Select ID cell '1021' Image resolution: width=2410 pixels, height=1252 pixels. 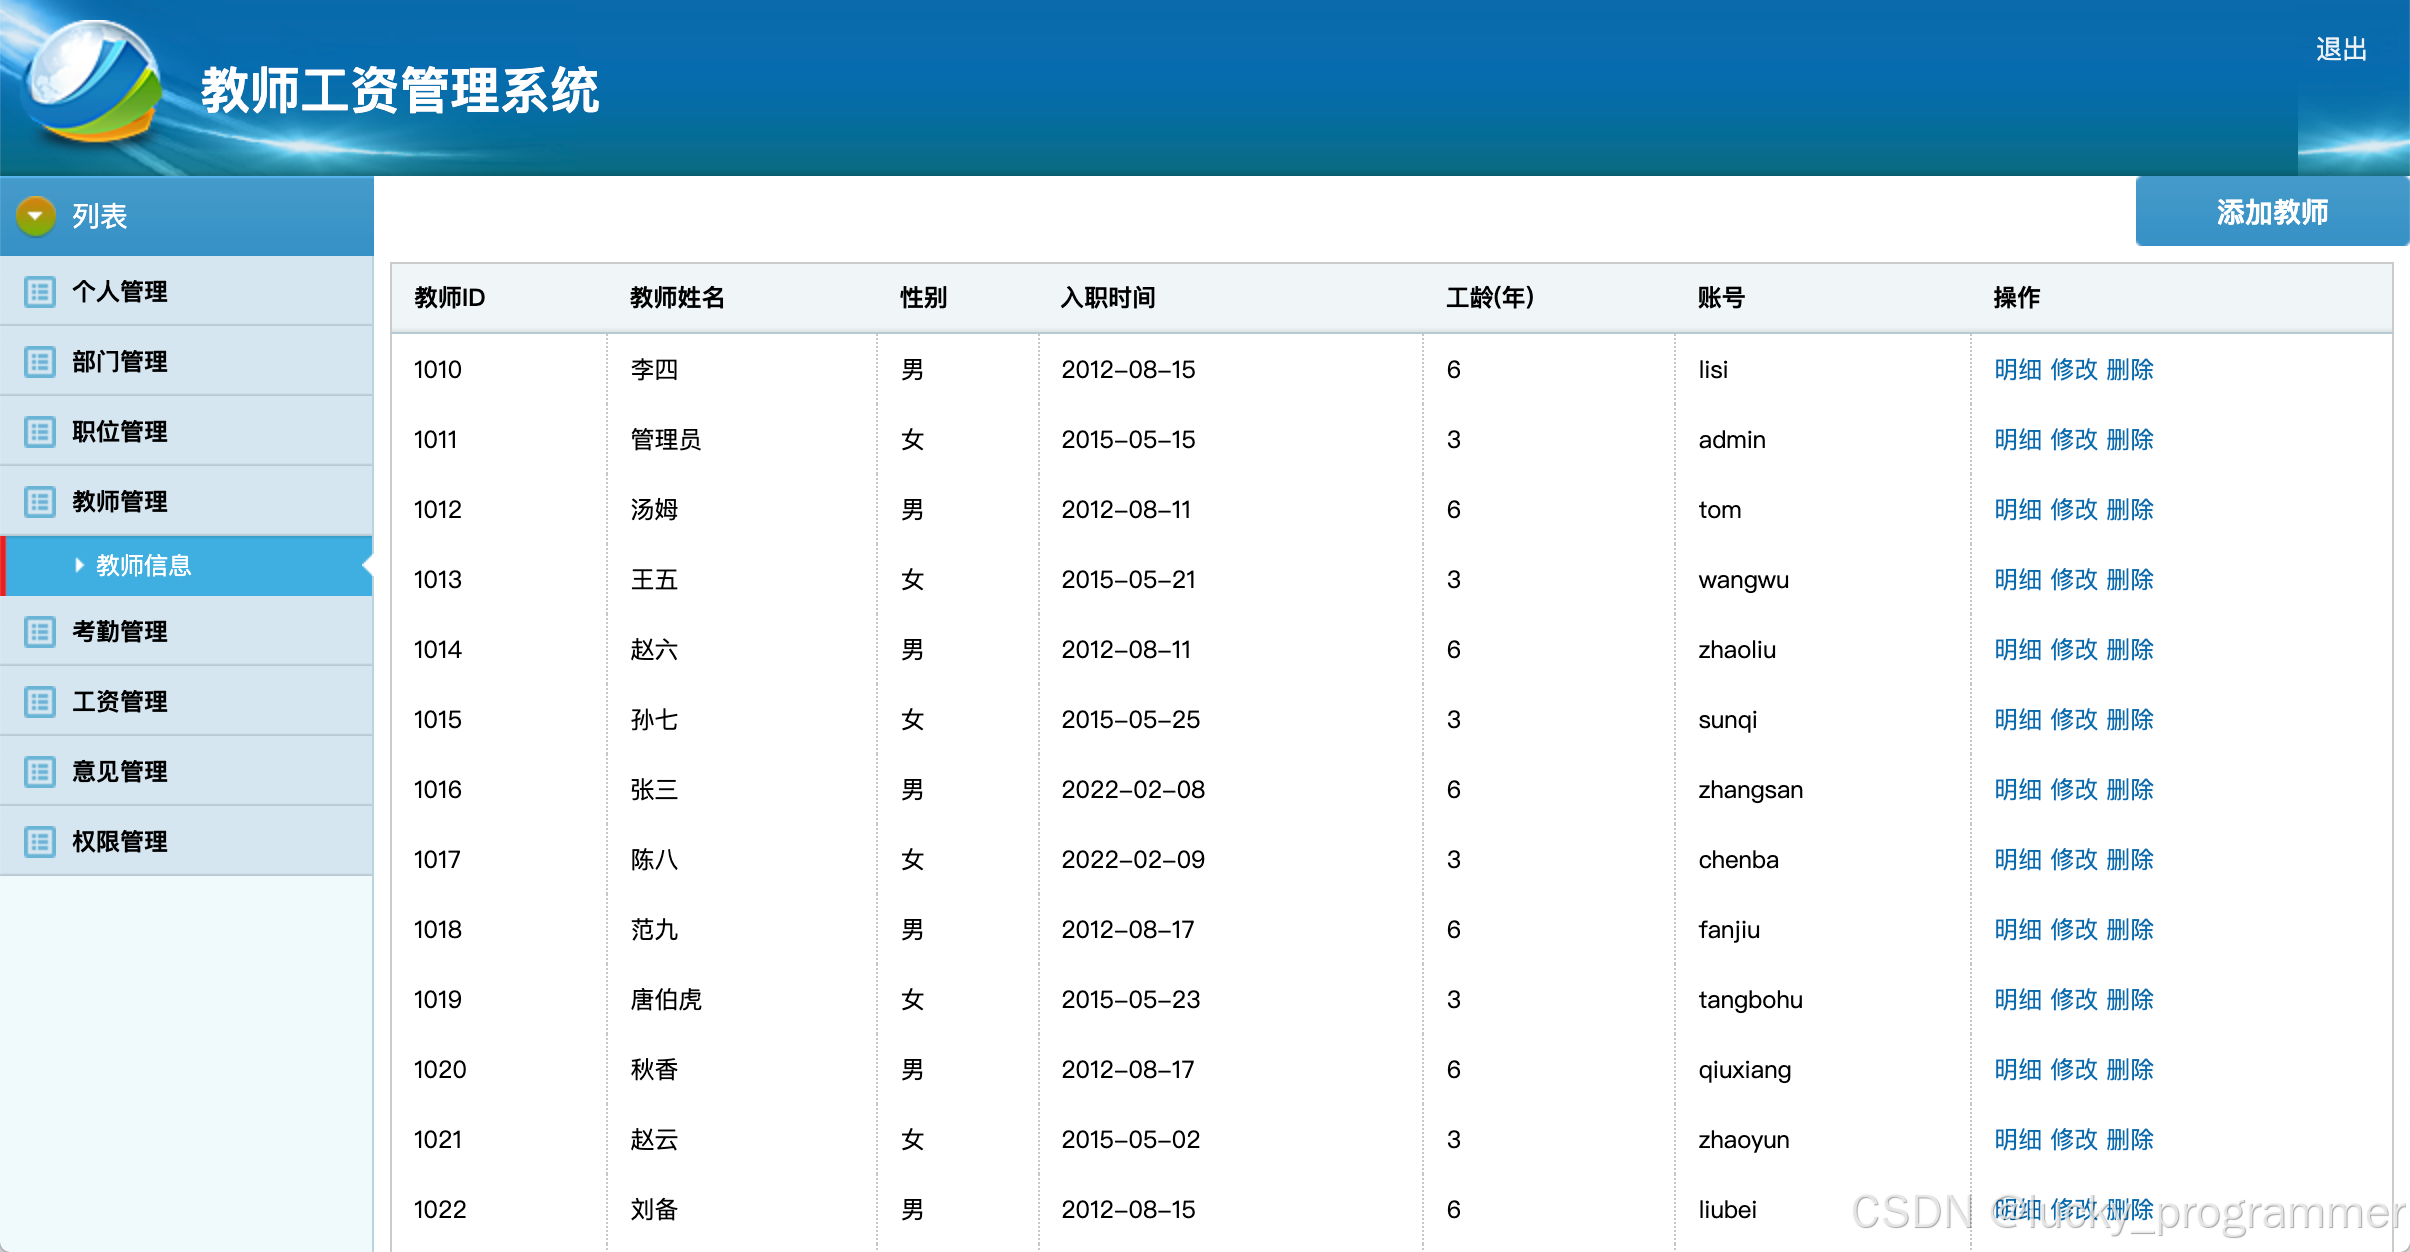tap(438, 1140)
